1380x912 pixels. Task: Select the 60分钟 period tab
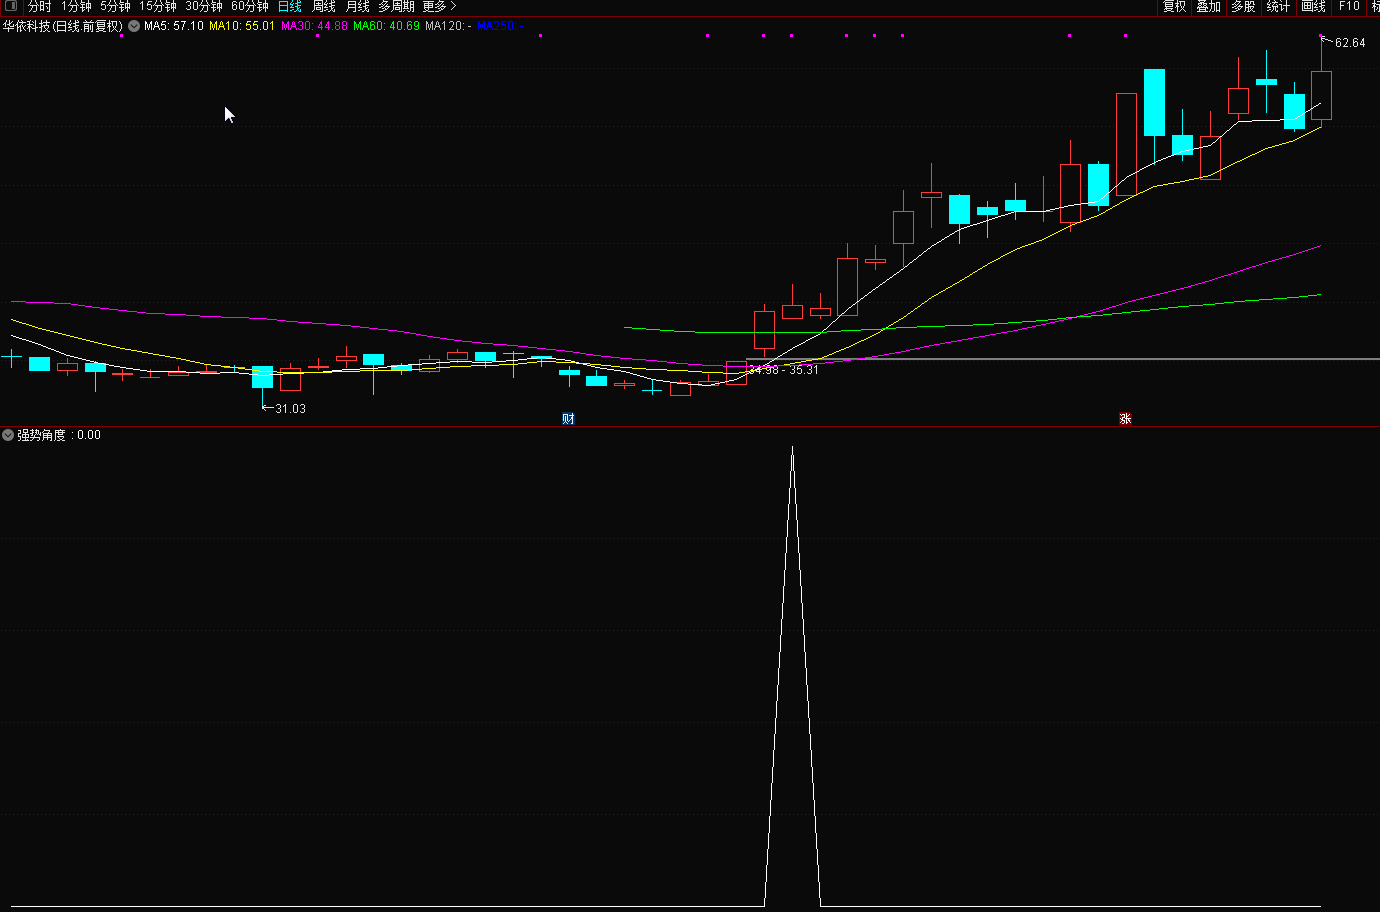(250, 6)
